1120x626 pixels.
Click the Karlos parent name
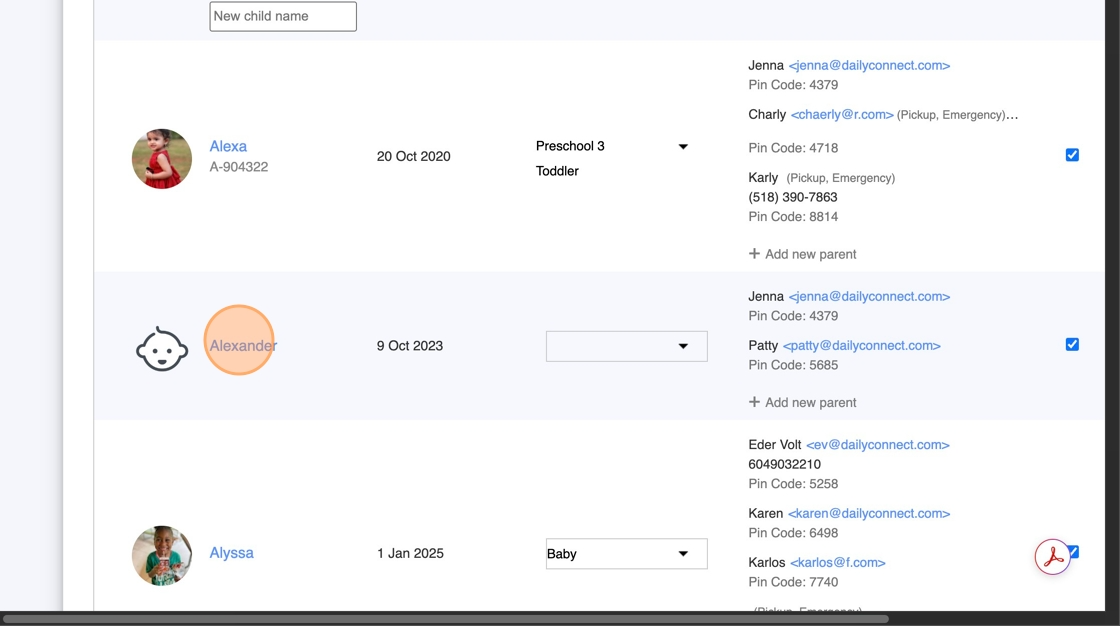pos(766,563)
